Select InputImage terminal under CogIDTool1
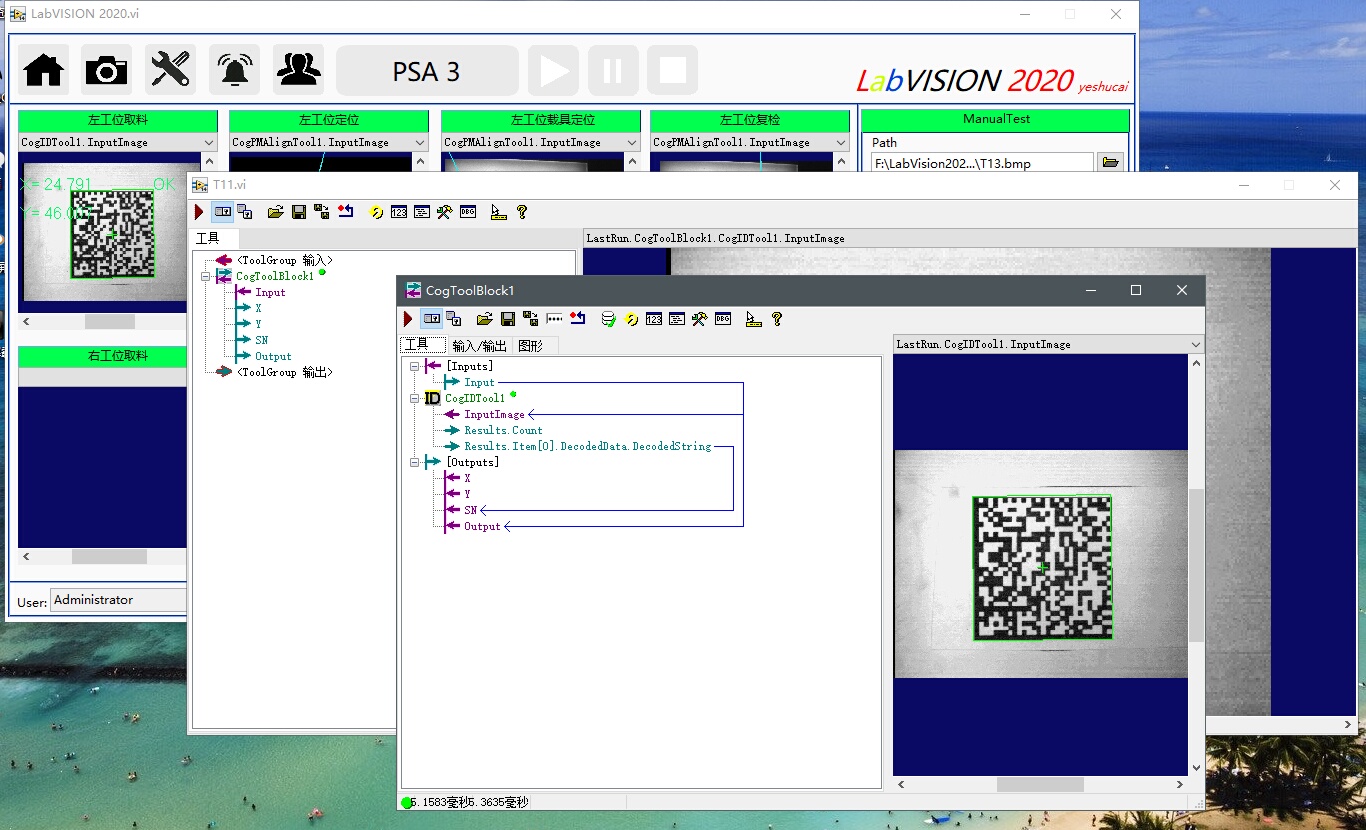Image resolution: width=1366 pixels, height=830 pixels. [x=494, y=414]
